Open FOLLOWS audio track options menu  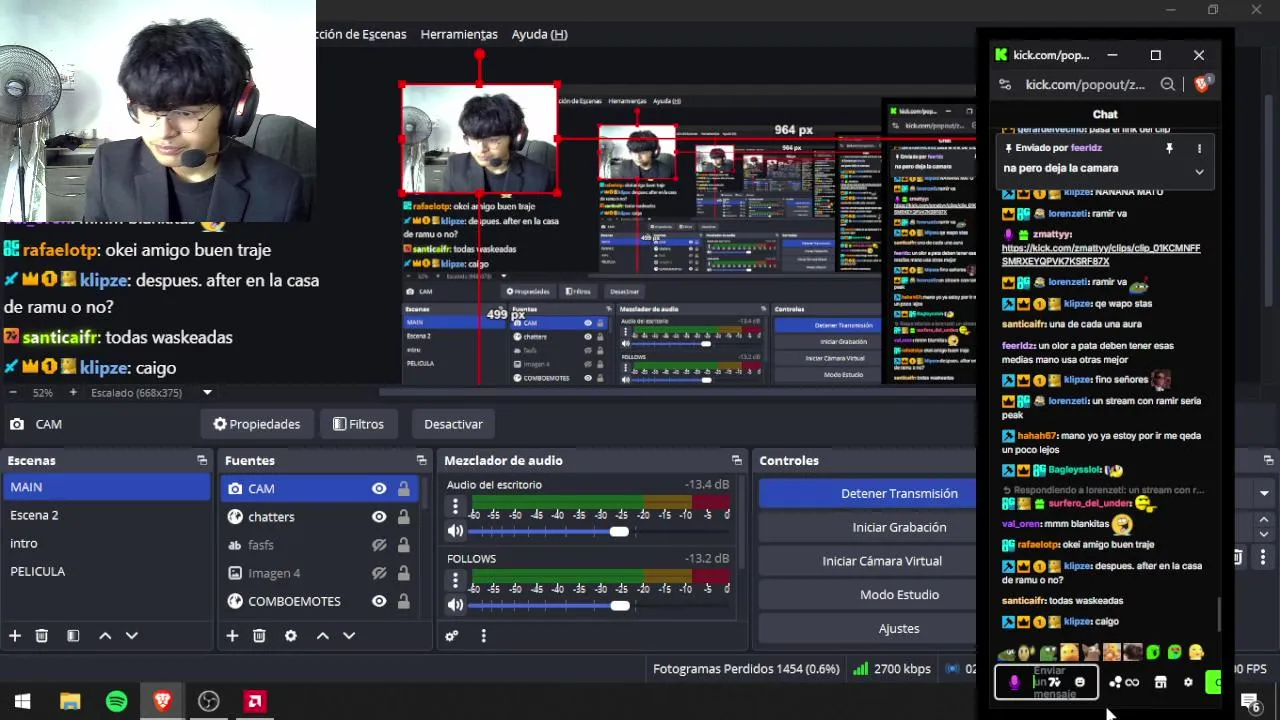[x=455, y=580]
